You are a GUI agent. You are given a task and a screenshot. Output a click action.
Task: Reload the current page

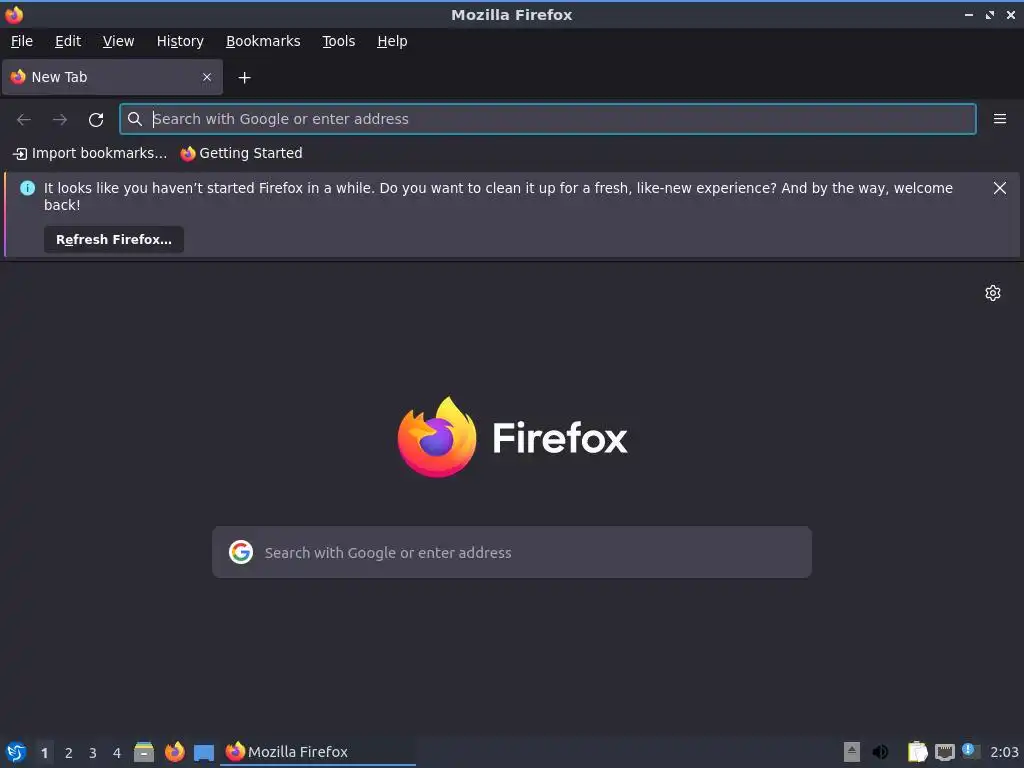tap(96, 120)
